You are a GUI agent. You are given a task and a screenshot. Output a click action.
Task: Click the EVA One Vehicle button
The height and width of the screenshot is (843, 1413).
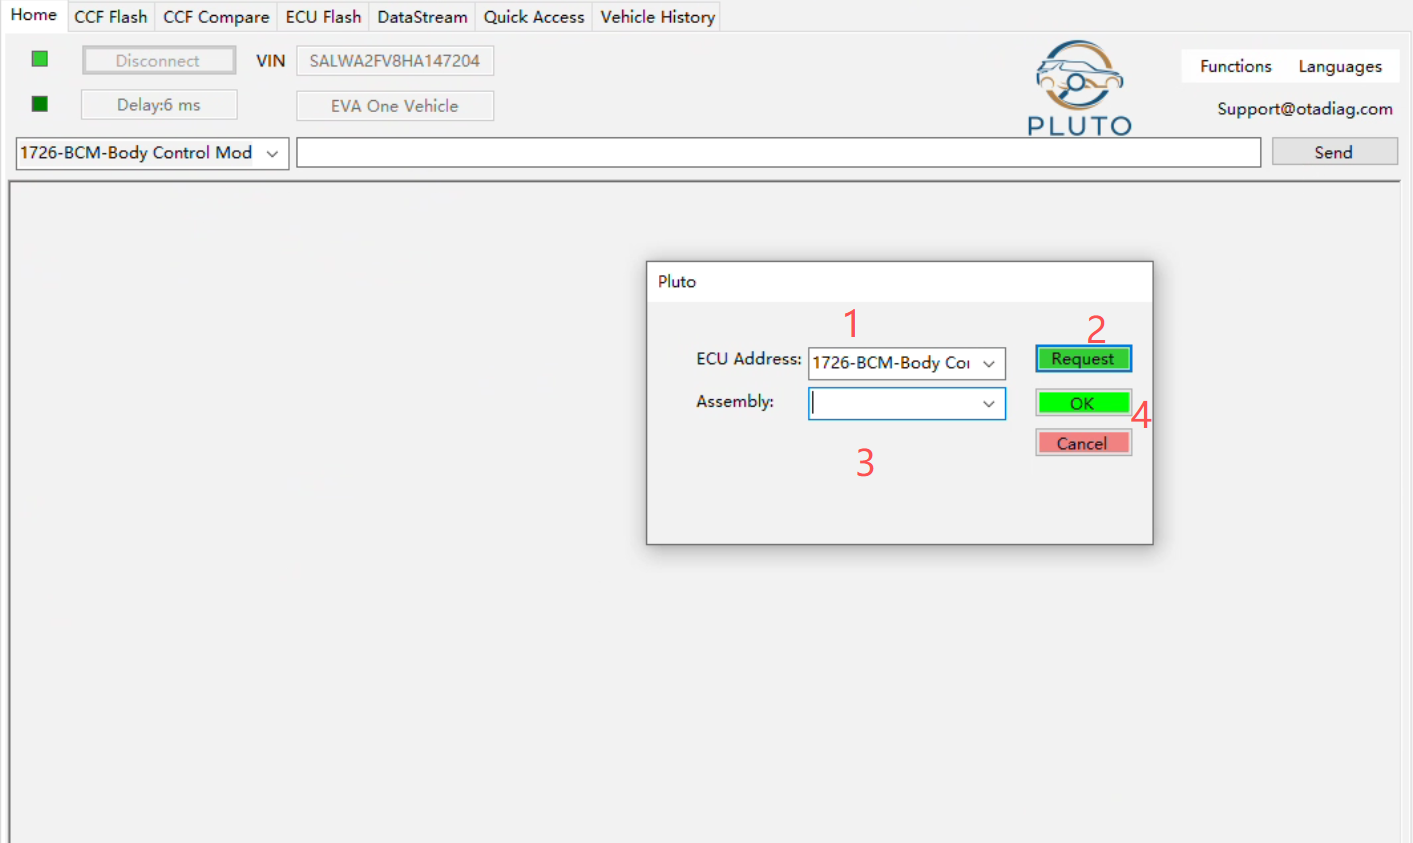395,106
